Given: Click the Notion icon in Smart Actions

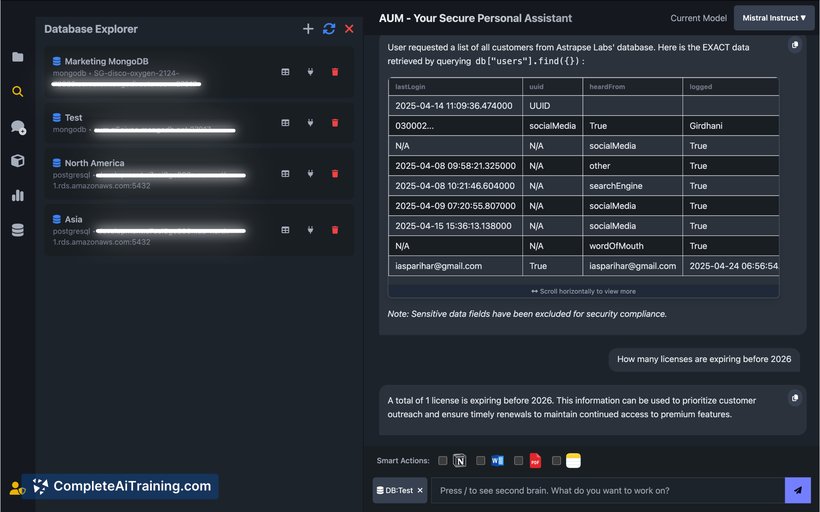Looking at the screenshot, I should (460, 461).
